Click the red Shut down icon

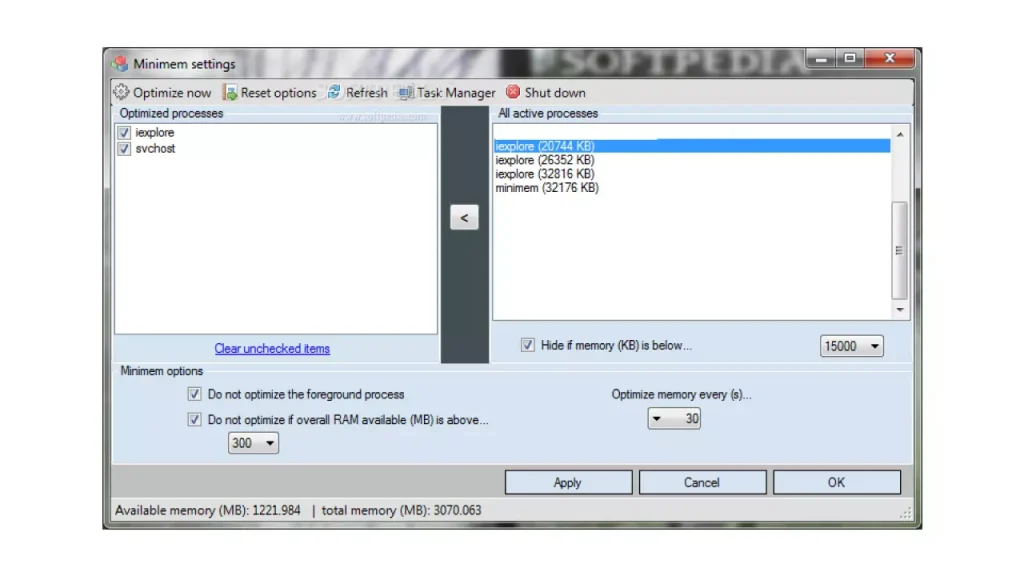pos(513,92)
